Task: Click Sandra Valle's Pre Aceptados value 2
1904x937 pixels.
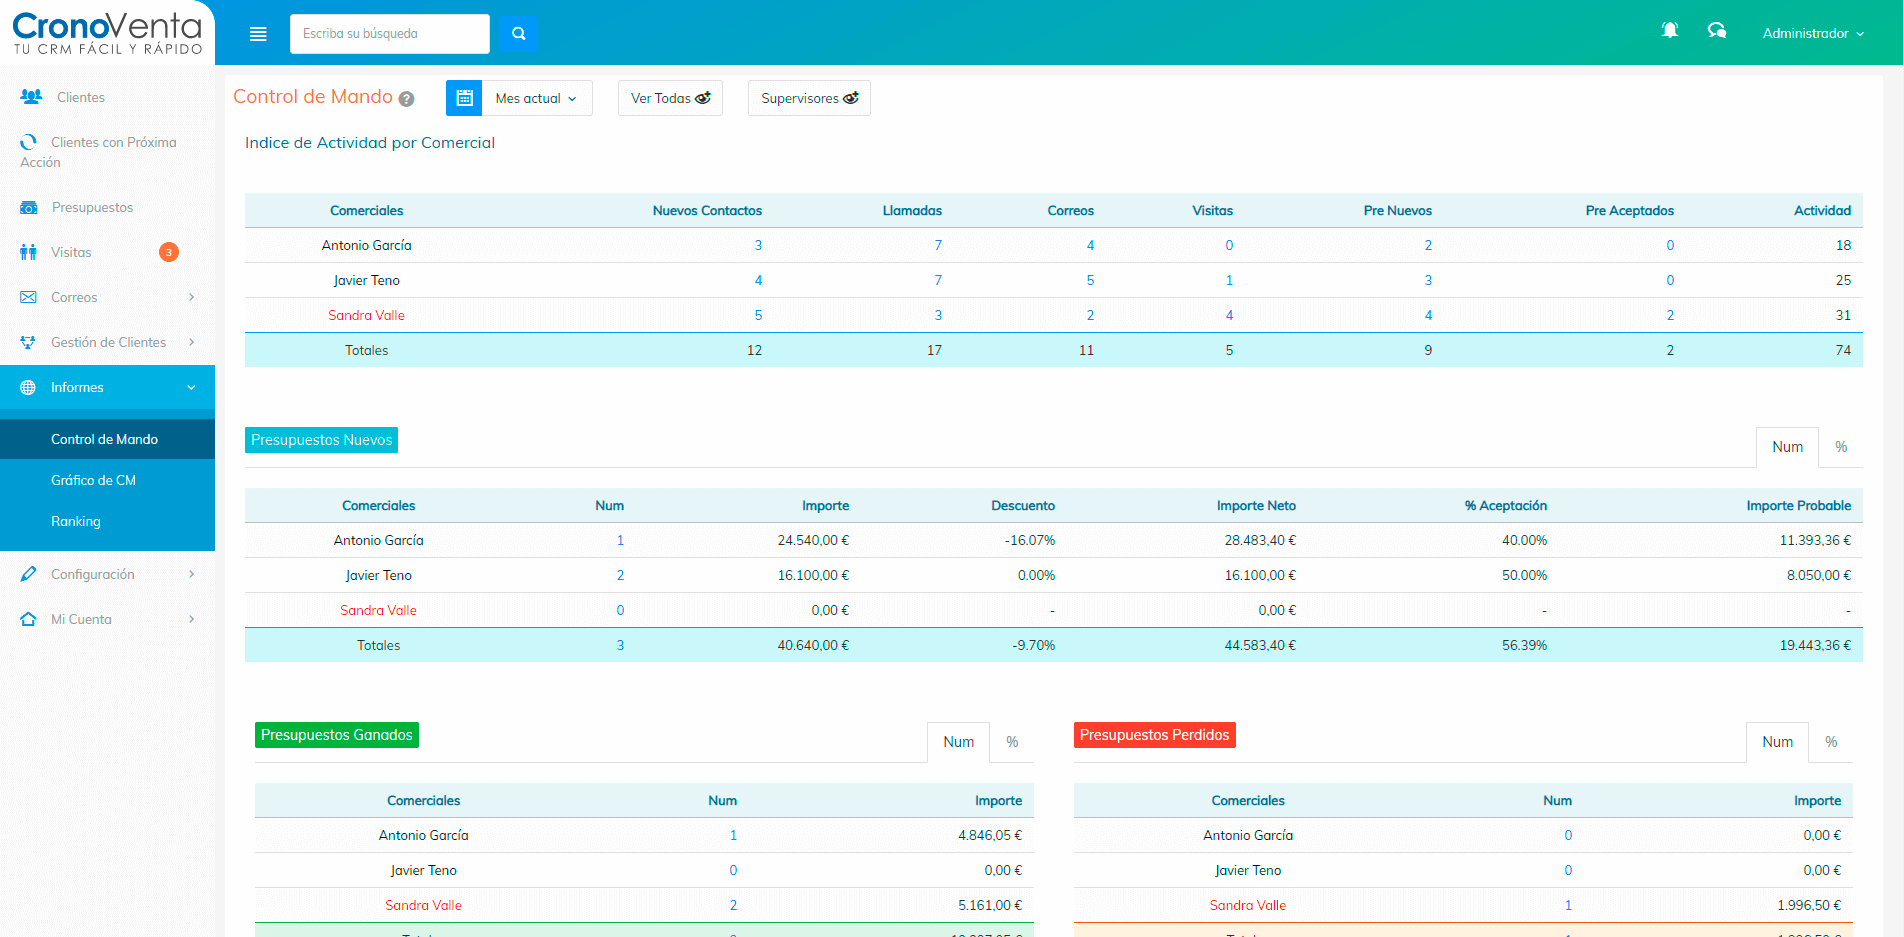Action: [1670, 315]
